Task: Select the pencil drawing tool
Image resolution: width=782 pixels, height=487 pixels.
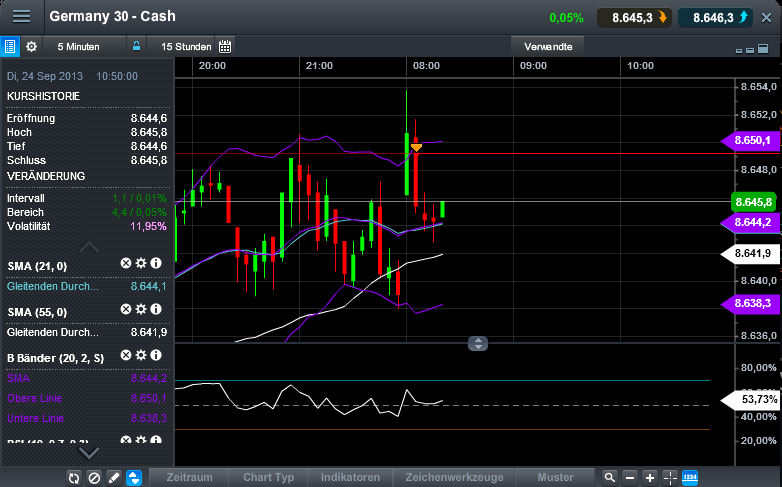Action: tap(114, 478)
